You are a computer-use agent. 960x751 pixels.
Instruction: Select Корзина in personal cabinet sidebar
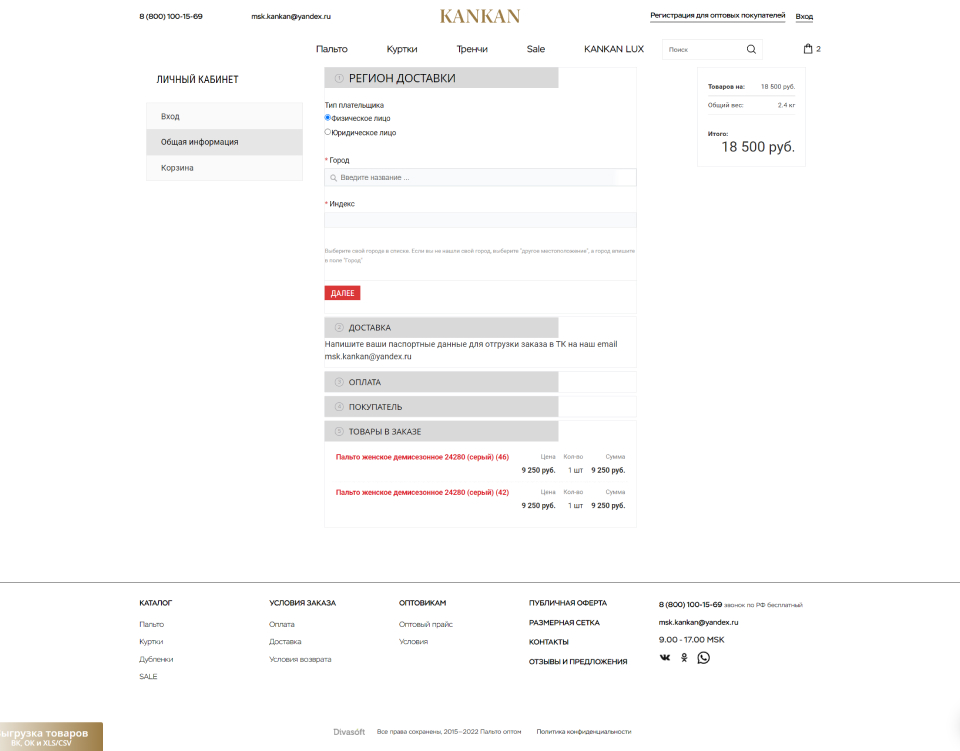pyautogui.click(x=224, y=168)
